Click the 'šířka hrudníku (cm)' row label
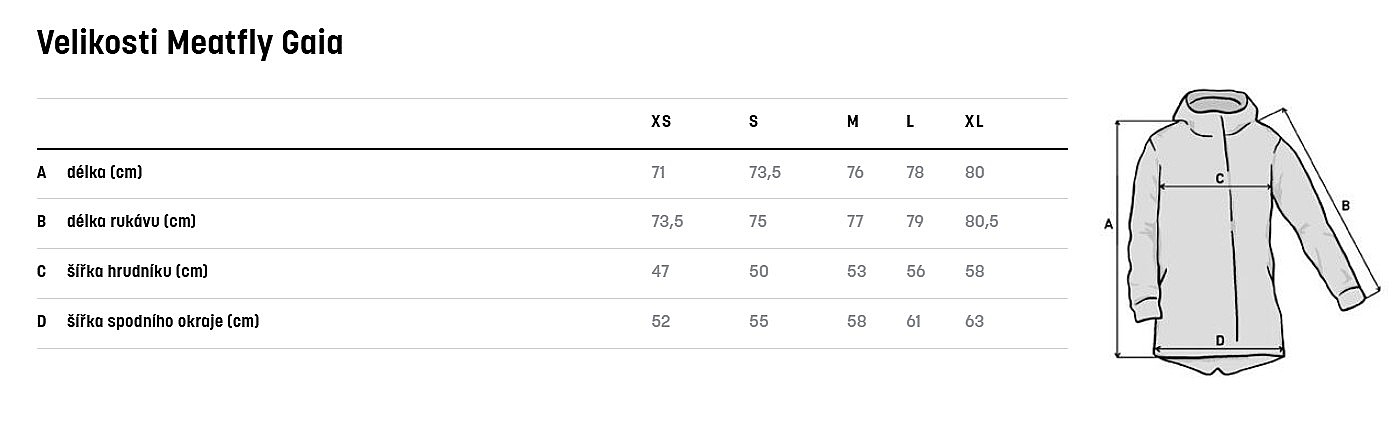This screenshot has width=1392, height=443. tap(137, 271)
